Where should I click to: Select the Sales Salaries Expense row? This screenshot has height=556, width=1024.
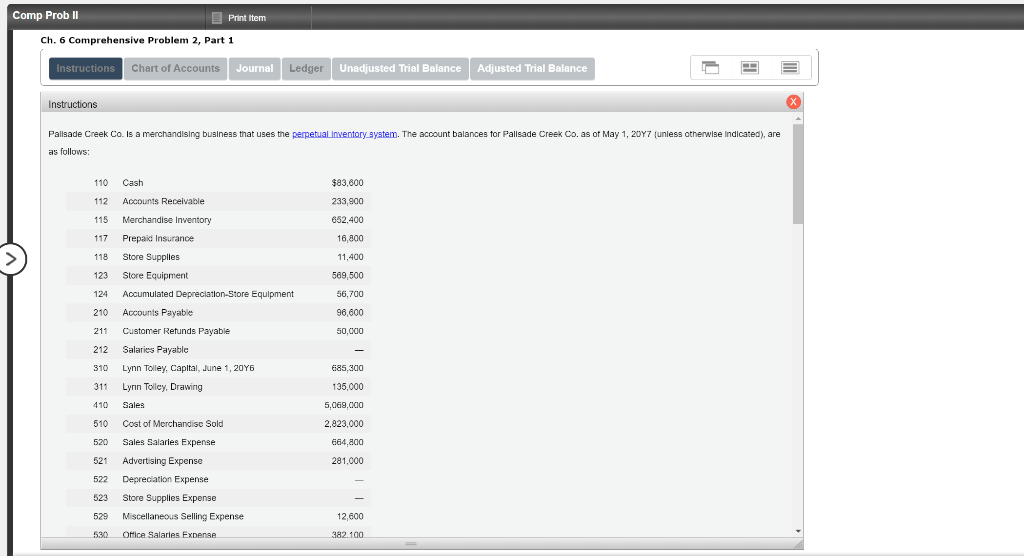pos(218,442)
